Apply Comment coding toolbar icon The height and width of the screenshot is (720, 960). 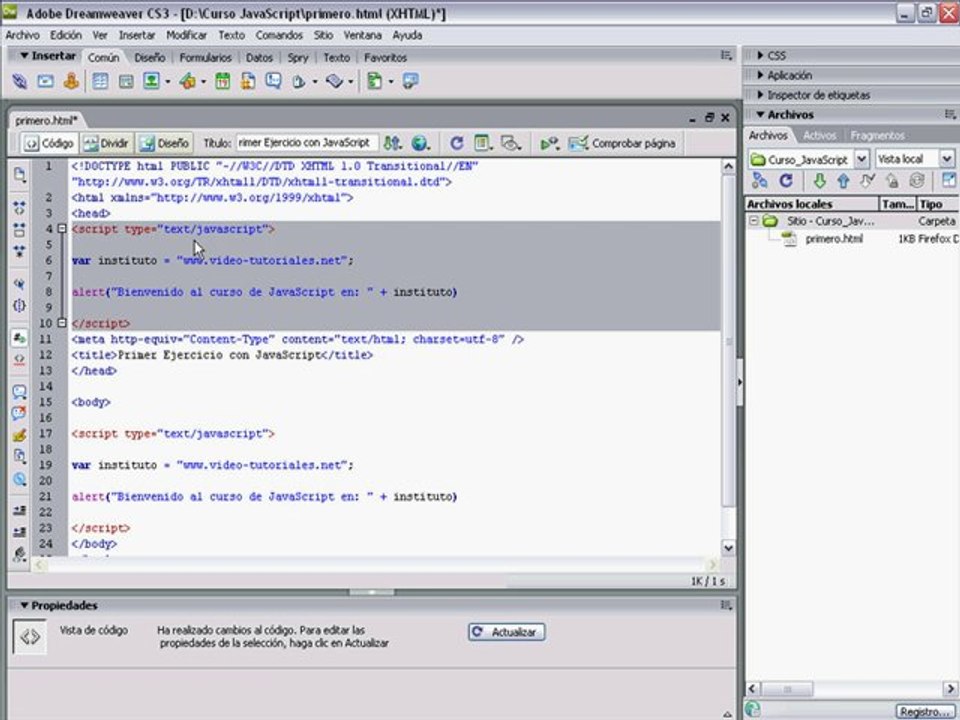[x=20, y=392]
